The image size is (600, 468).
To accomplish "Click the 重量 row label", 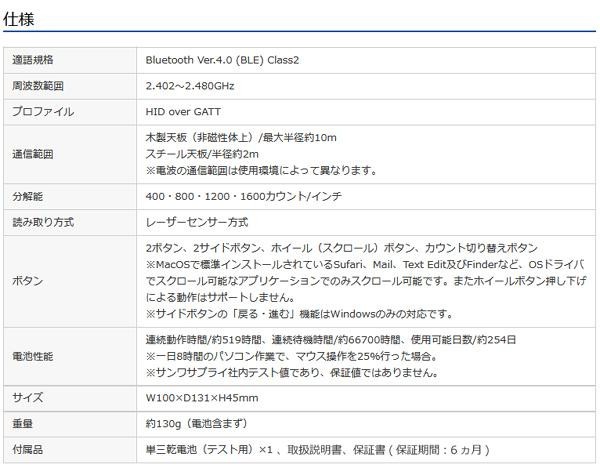I will tap(22, 423).
